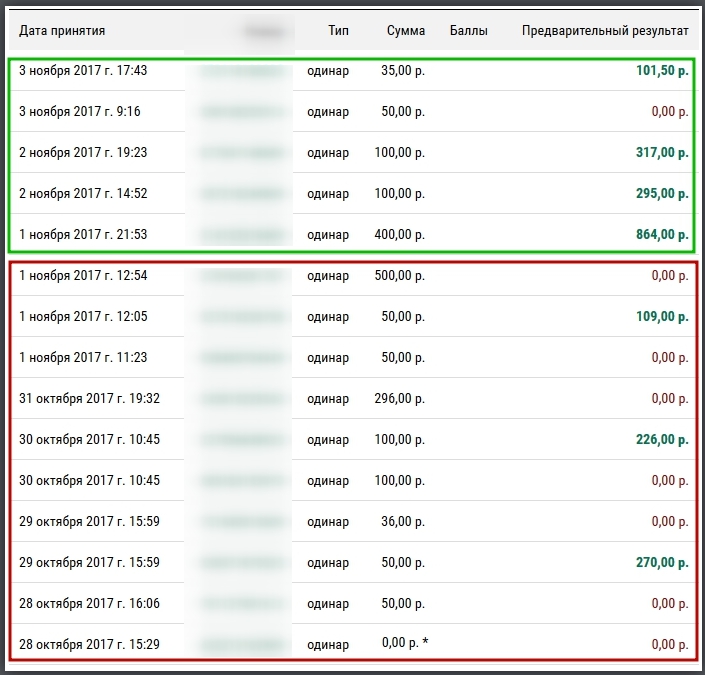Click the 0,00 р. result for 28 октября 16:06

coord(670,603)
